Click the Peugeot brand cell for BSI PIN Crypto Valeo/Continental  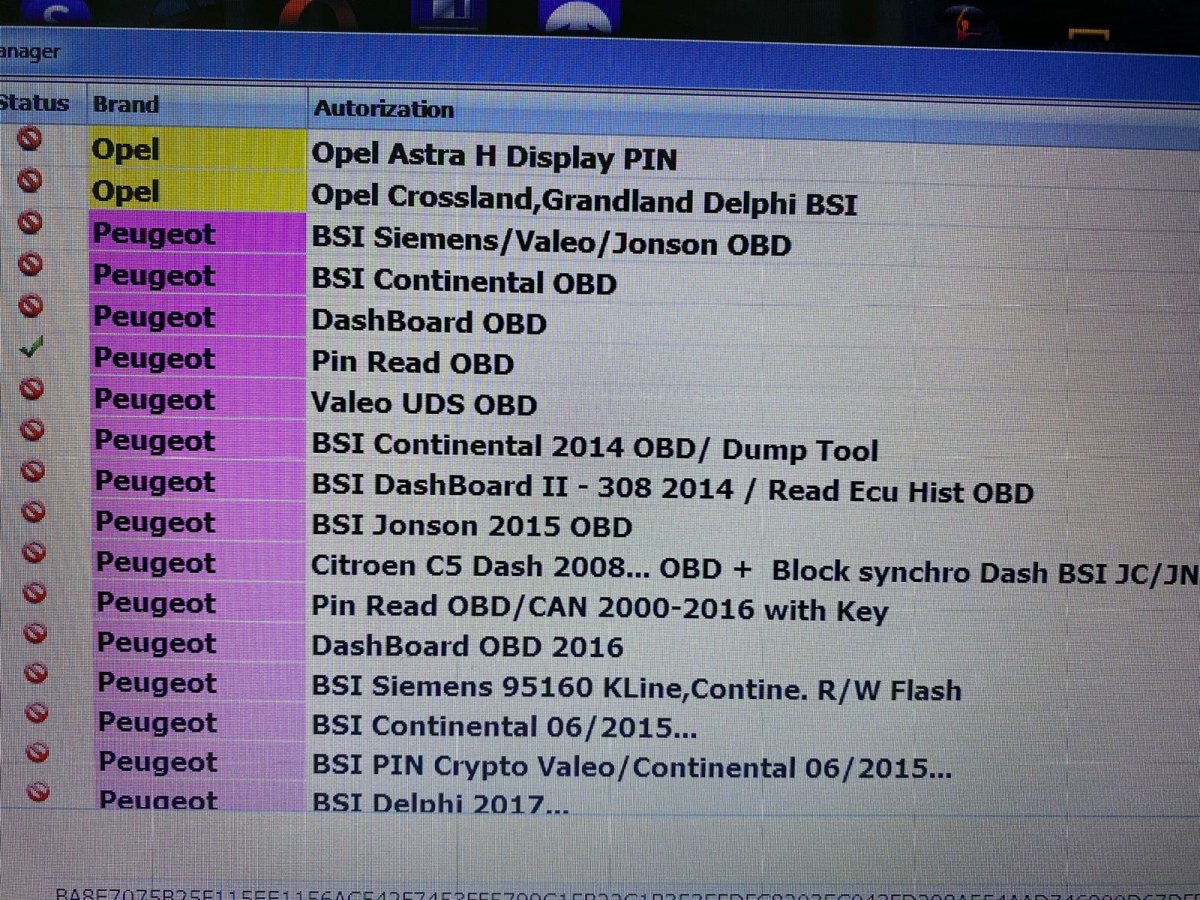202,762
